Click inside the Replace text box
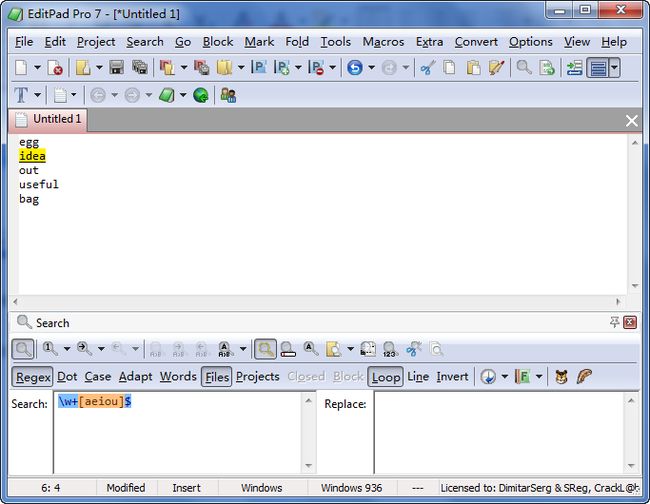 point(499,432)
